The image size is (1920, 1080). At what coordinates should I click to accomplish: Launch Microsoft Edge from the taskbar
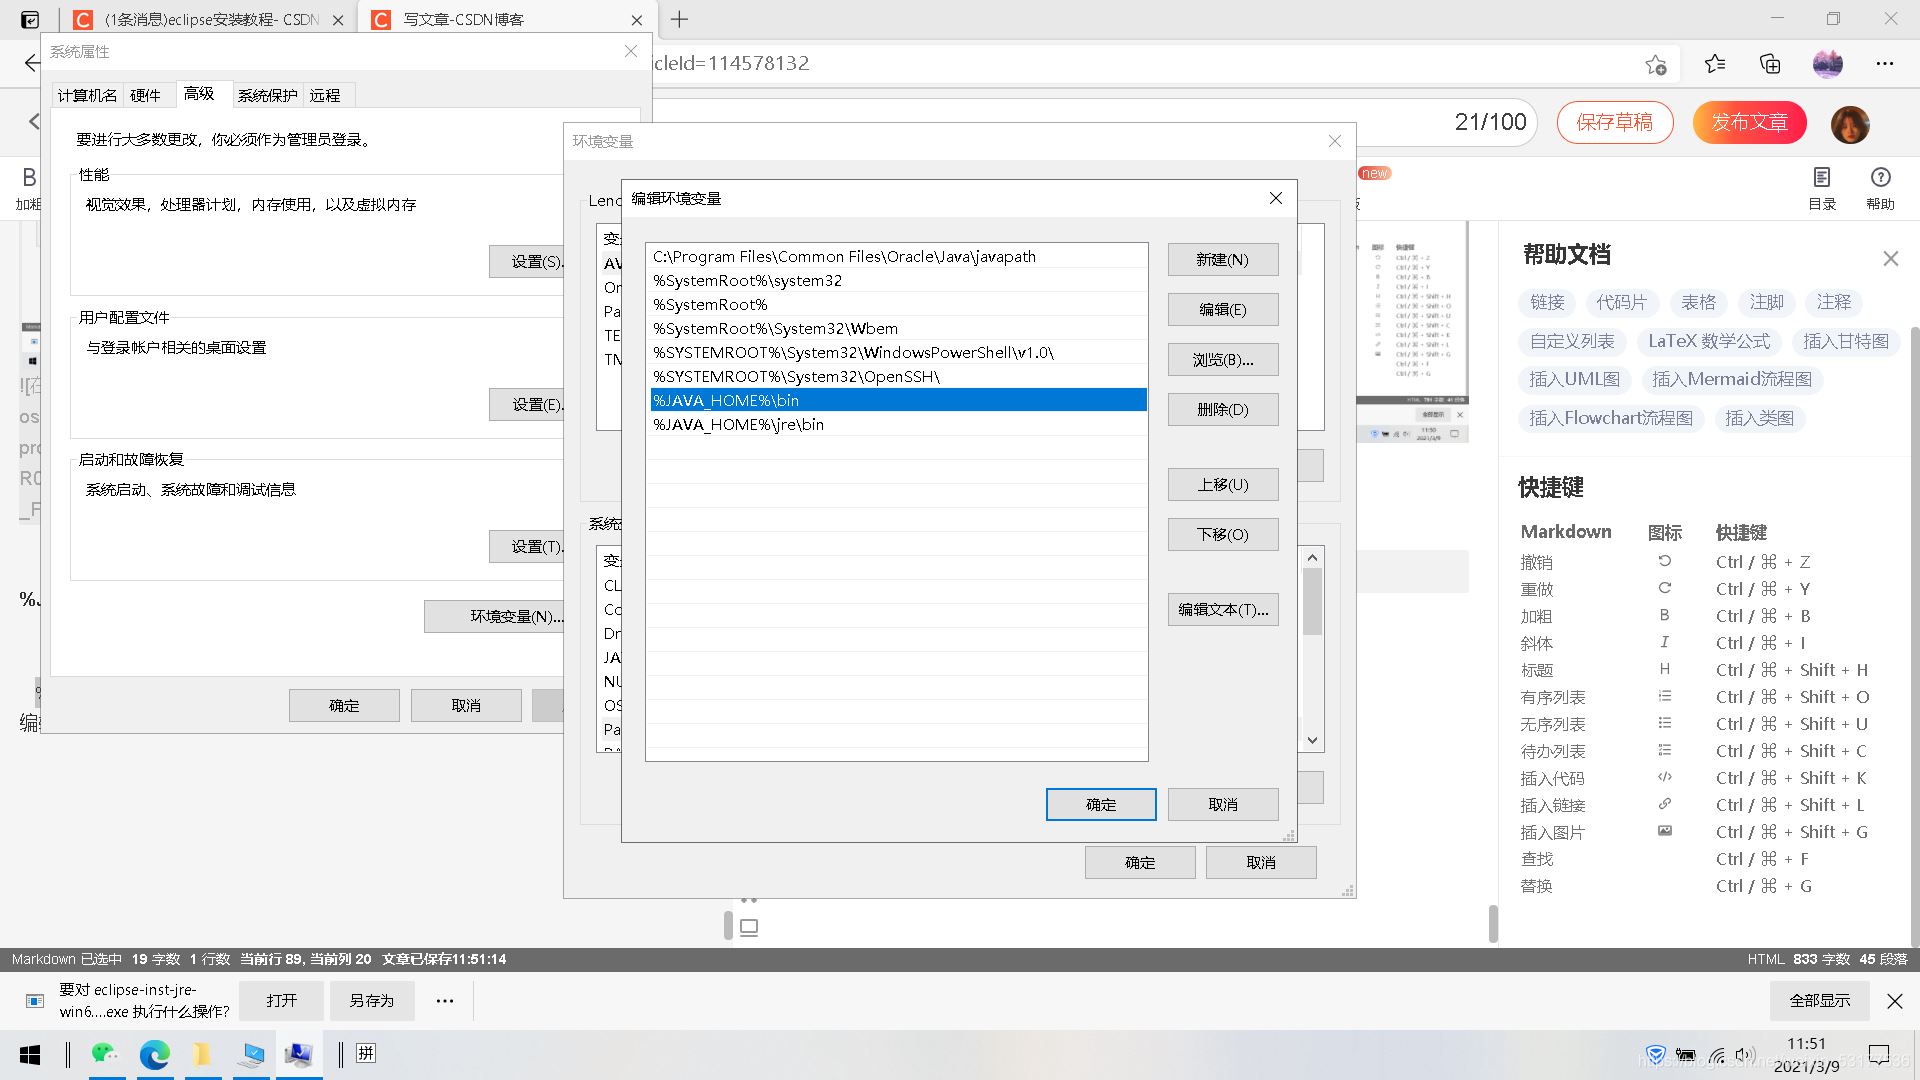coord(155,1054)
